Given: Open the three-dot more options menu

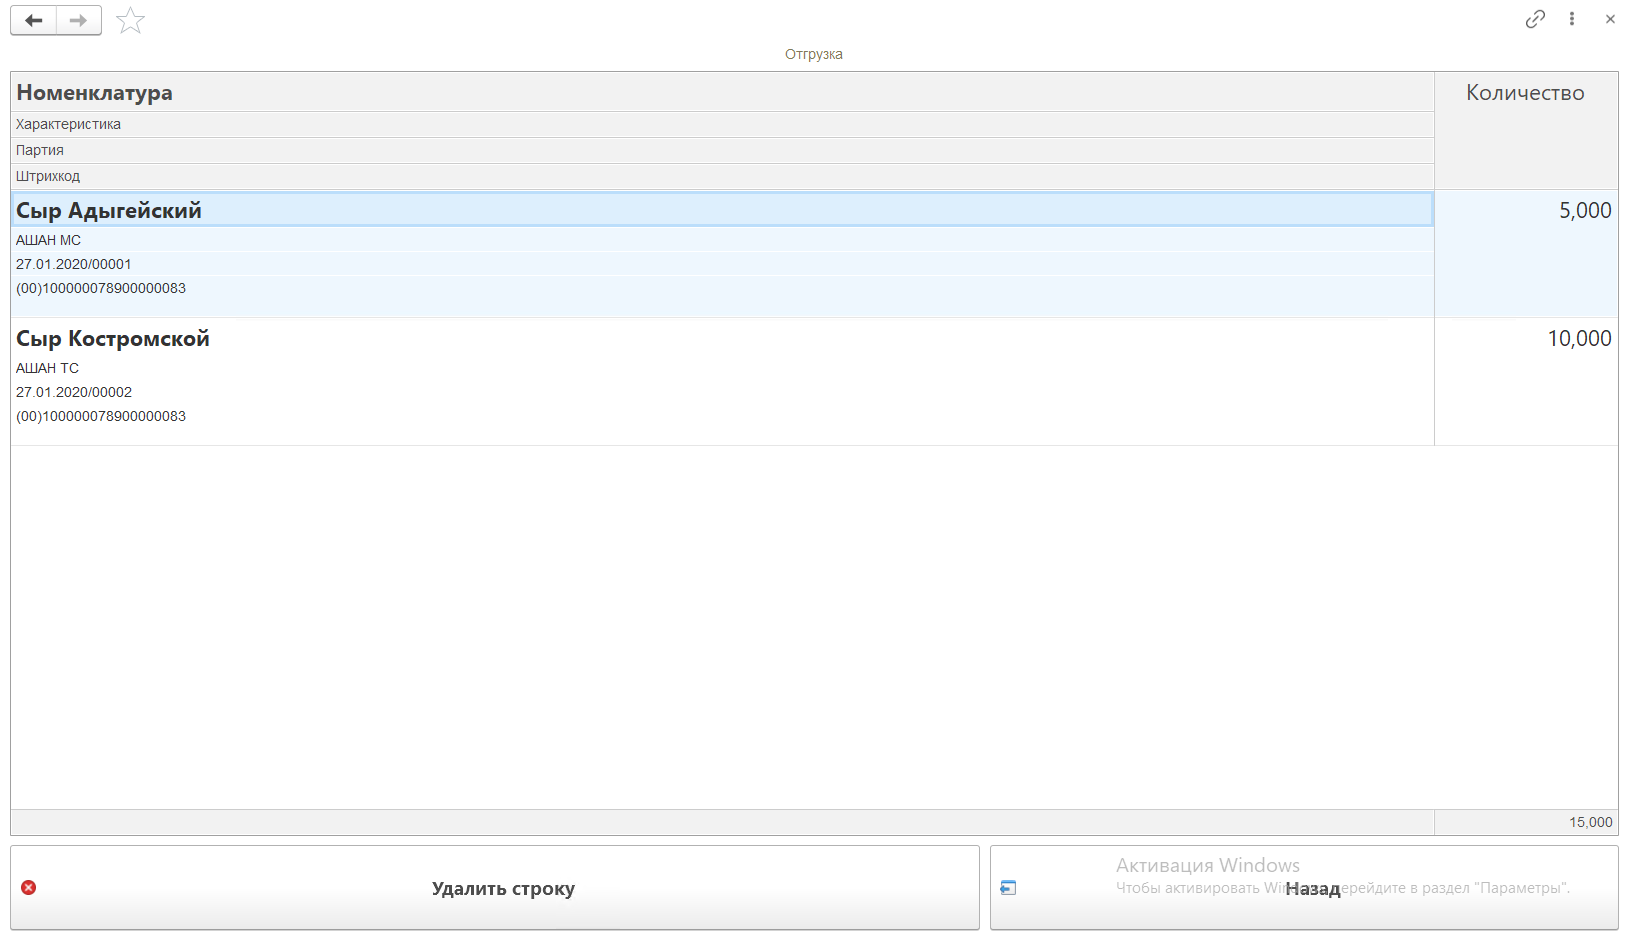Looking at the screenshot, I should pos(1572,19).
